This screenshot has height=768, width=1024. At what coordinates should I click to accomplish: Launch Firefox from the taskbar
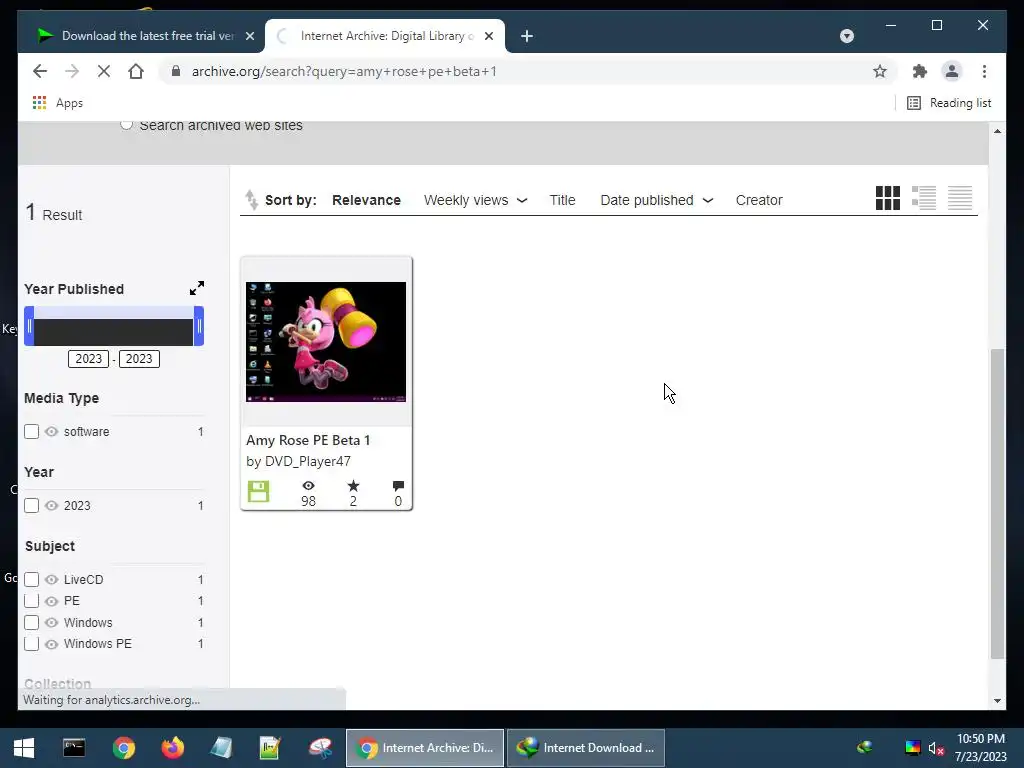(172, 748)
